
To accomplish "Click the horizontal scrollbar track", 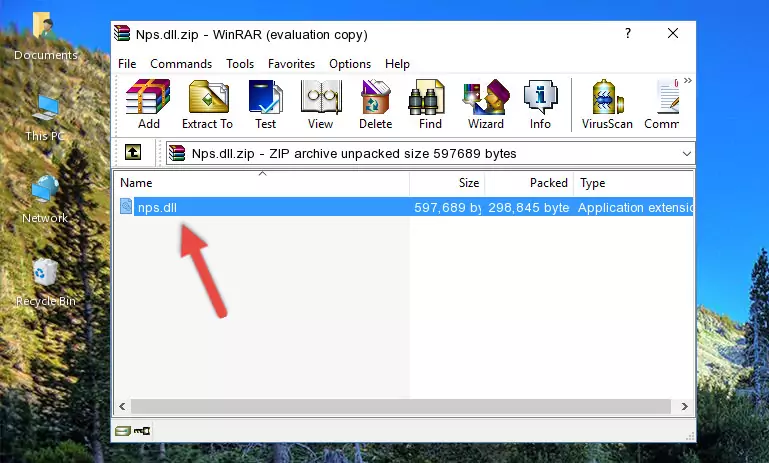I will (x=401, y=407).
